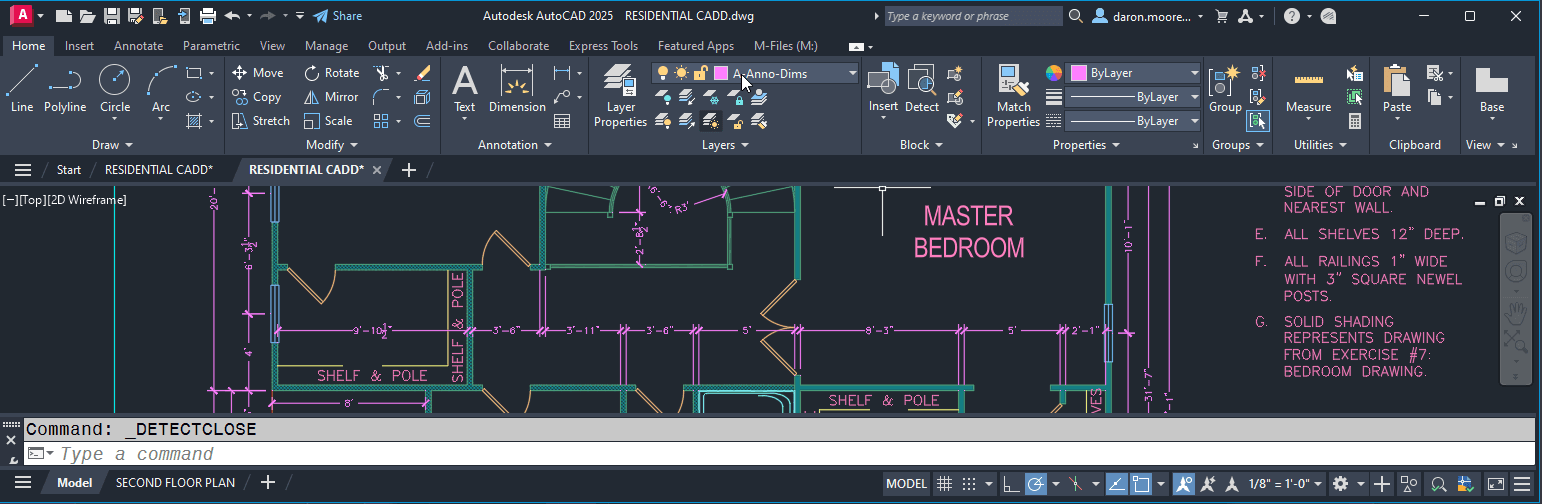Switch to the Start file tab

click(x=69, y=170)
